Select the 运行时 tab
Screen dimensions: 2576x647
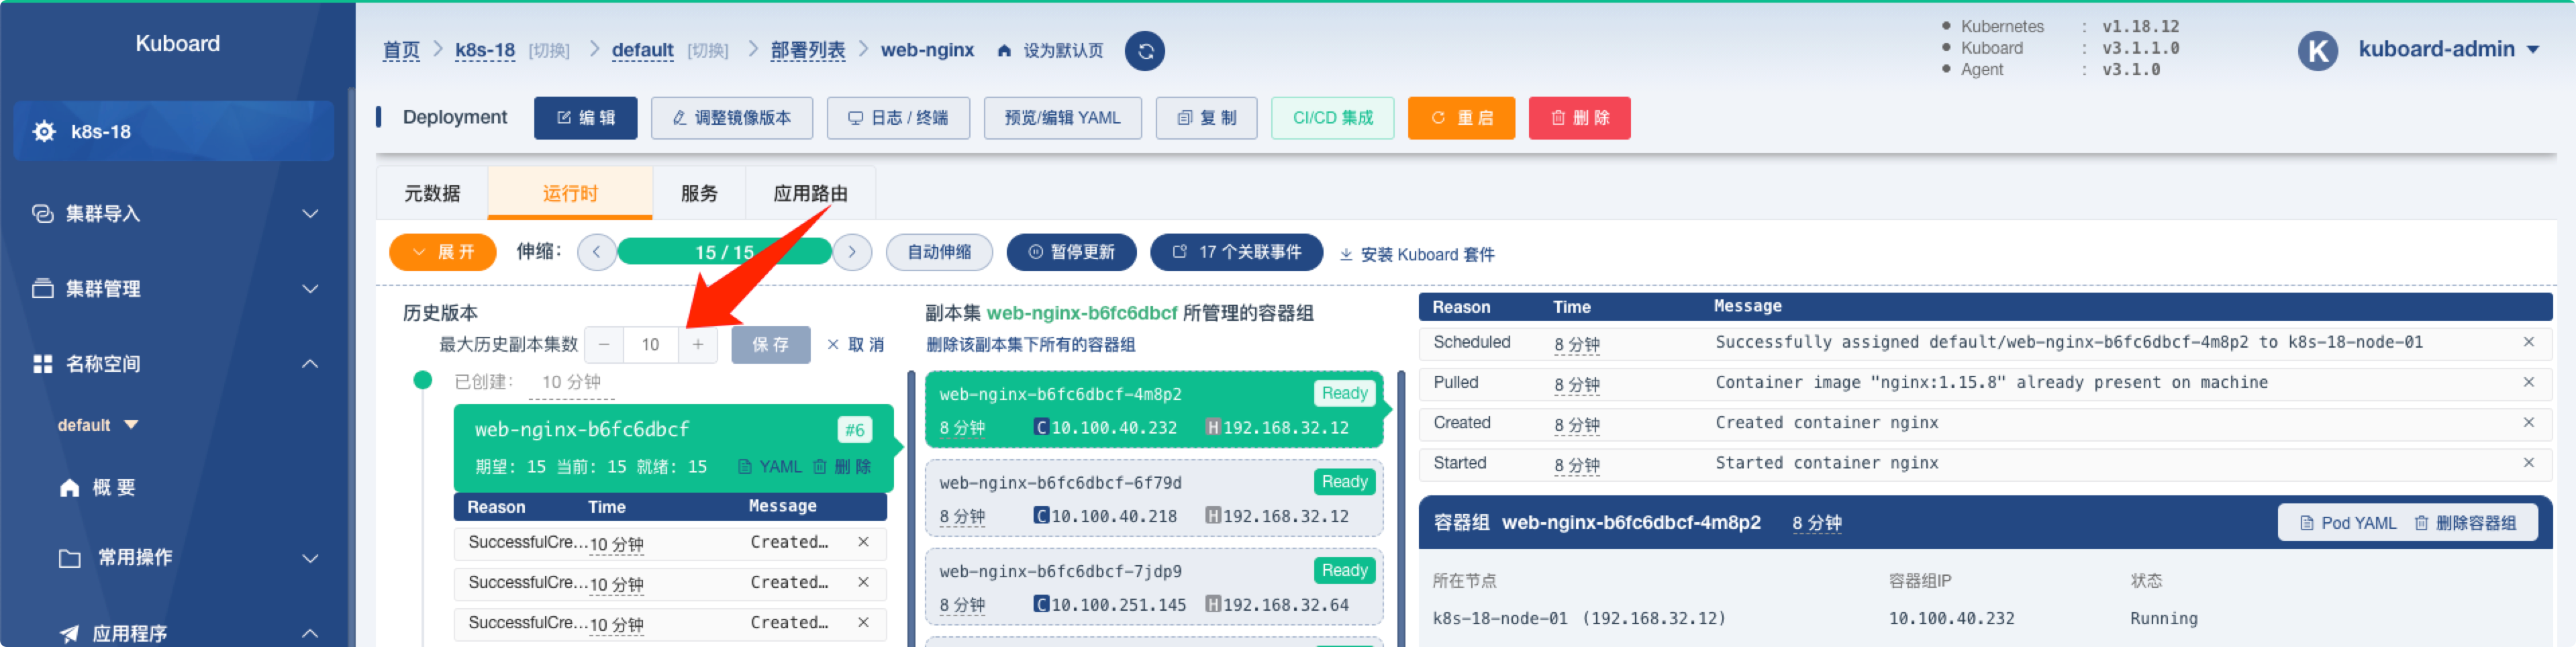(x=570, y=193)
